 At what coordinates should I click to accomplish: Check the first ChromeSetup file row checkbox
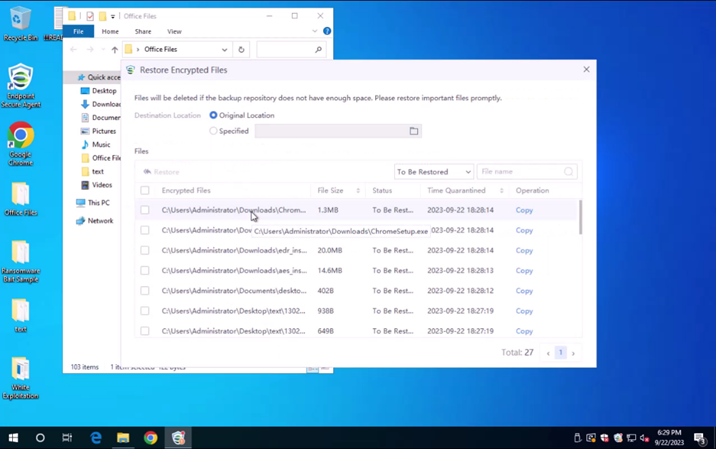(x=145, y=210)
